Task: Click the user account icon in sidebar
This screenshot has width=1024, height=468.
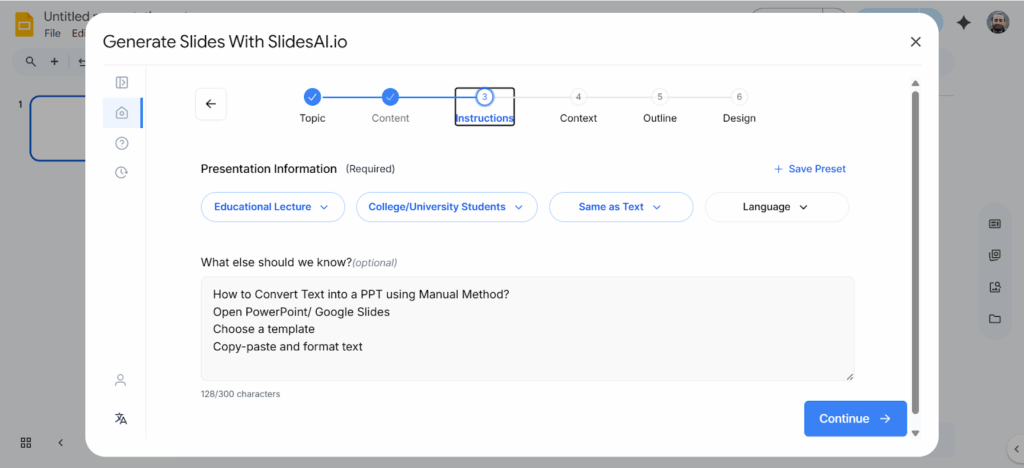Action: pos(121,380)
